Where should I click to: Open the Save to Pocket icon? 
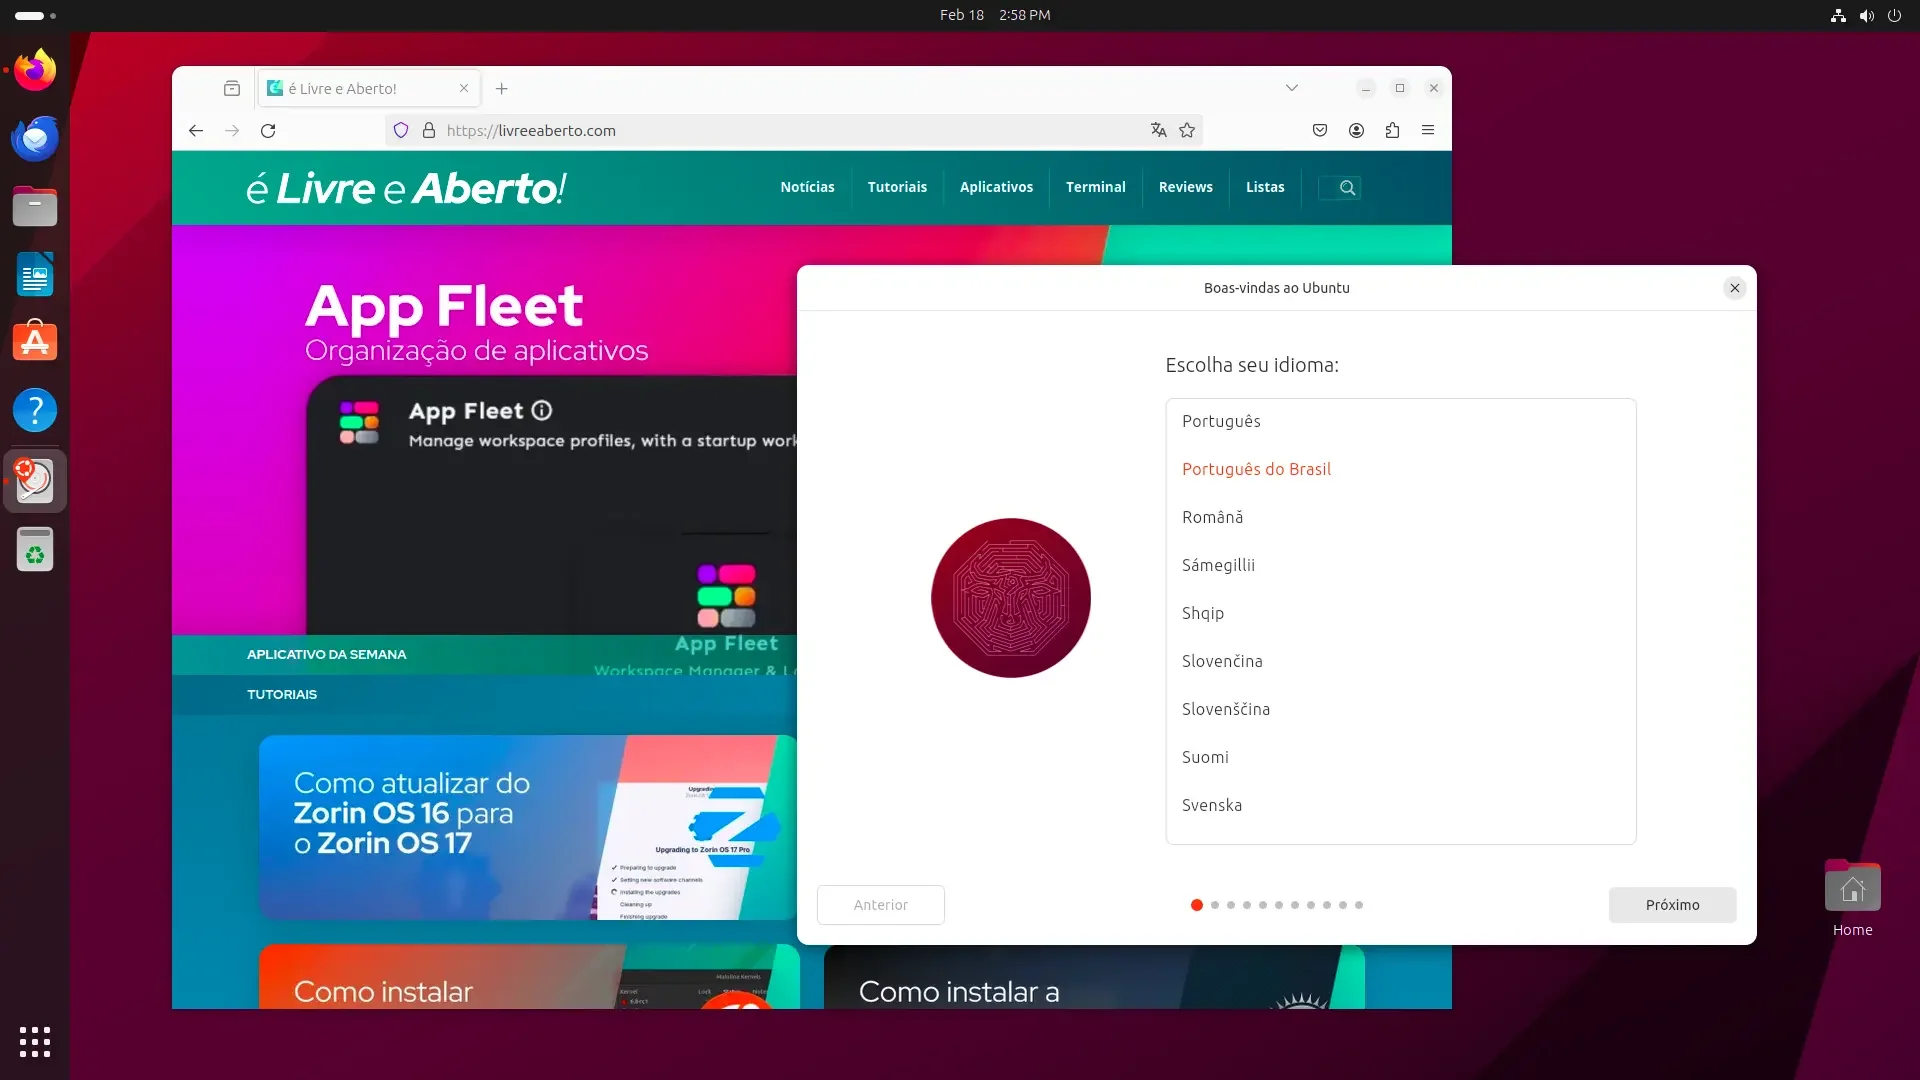pos(1320,130)
